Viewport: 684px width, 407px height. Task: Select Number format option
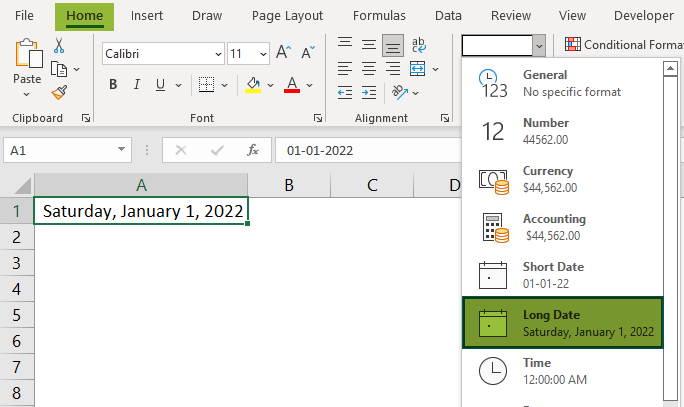[x=562, y=131]
